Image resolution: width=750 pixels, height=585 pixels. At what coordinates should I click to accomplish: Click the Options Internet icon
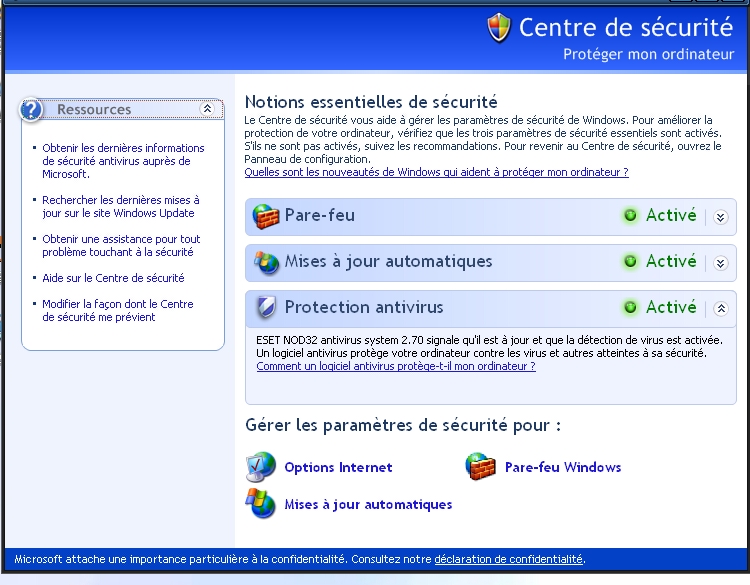click(261, 467)
